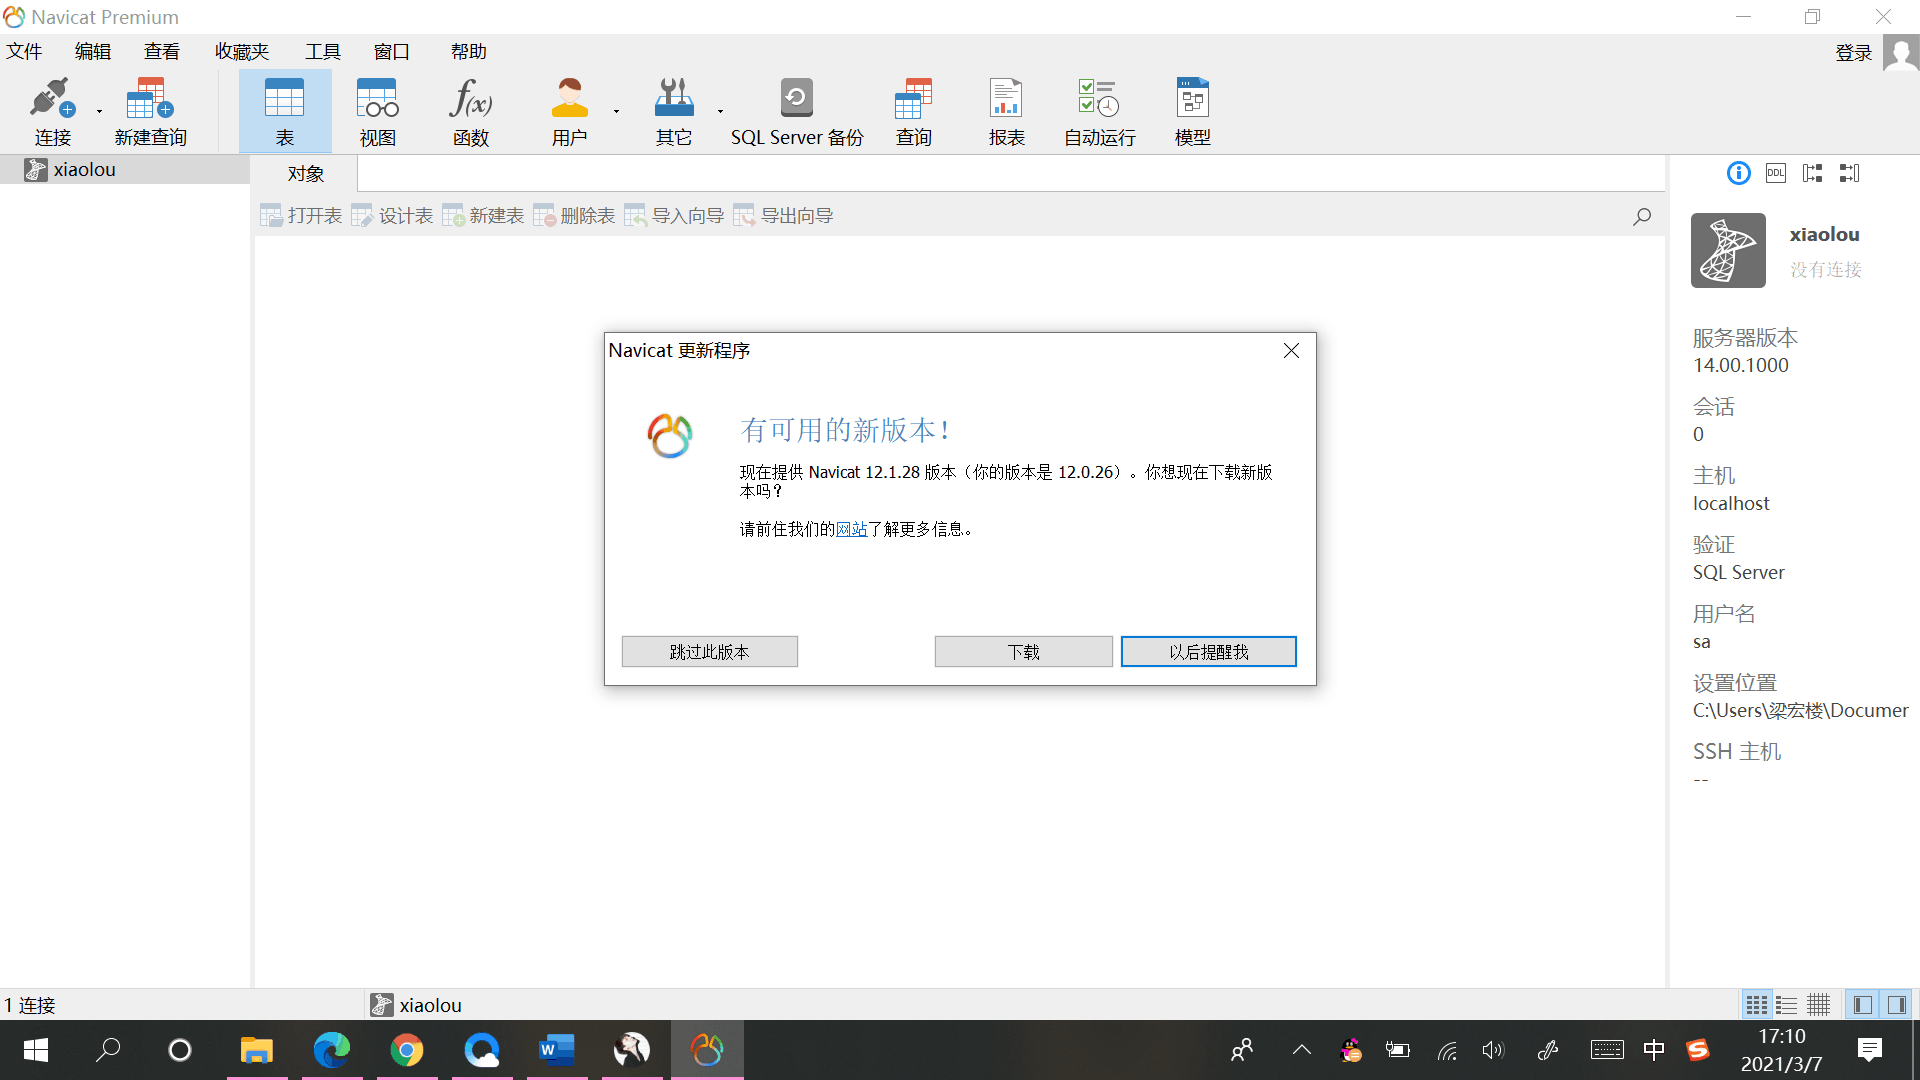
Task: Select the 对象 tab
Action: pos(305,173)
